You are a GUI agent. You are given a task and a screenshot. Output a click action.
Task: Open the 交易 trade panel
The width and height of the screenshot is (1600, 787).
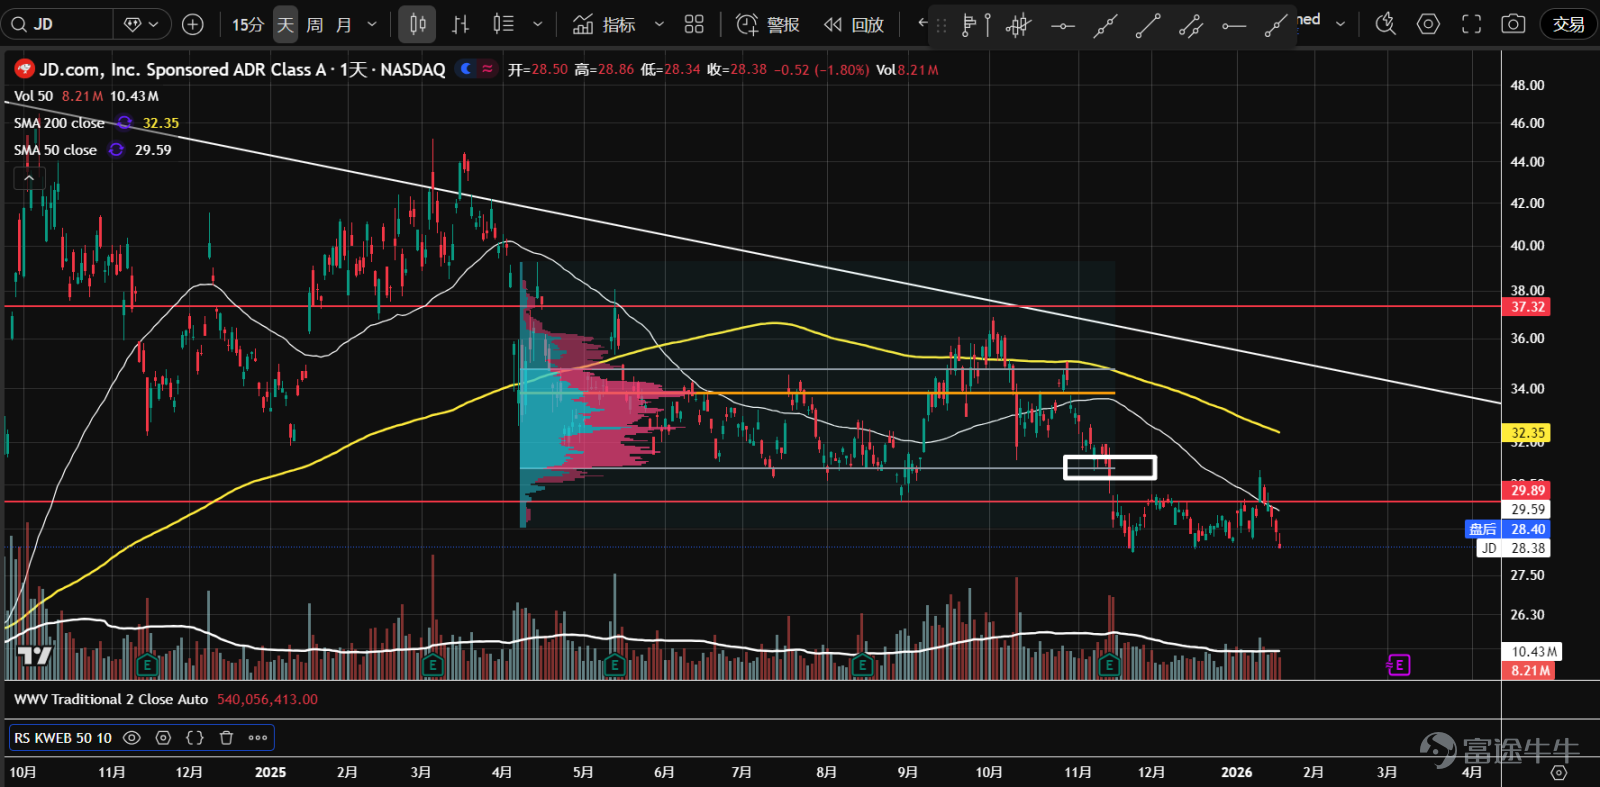click(x=1568, y=24)
